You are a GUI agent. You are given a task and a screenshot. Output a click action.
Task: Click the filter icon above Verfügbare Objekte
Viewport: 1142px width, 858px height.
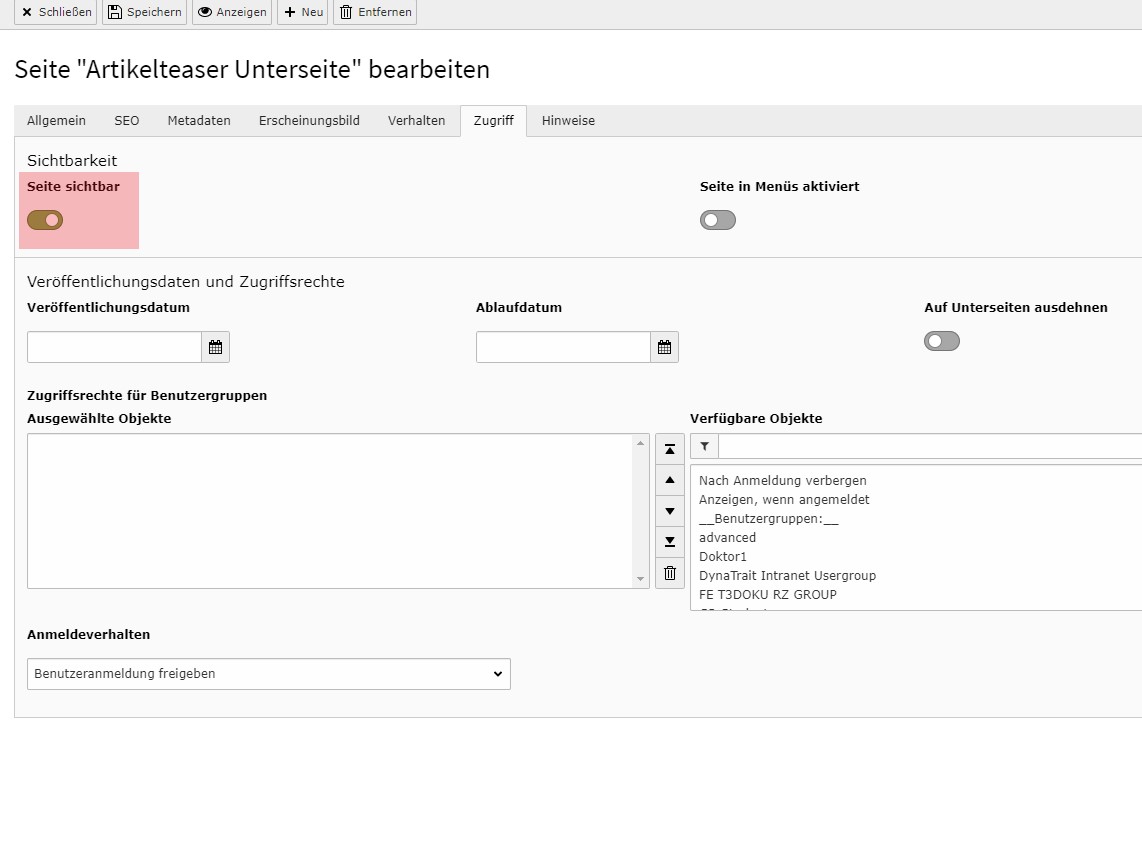704,447
